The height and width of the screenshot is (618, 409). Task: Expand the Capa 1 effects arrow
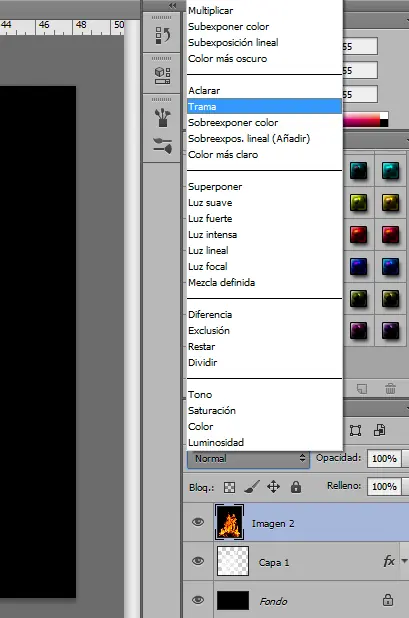click(x=404, y=561)
